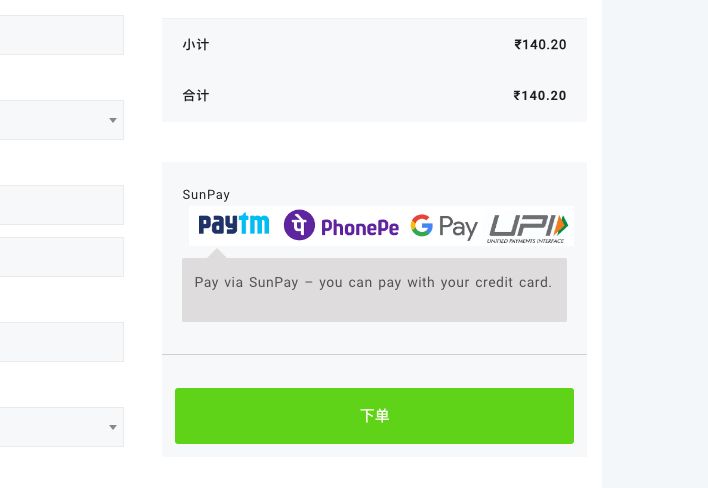Click the 小计 subtotal amount ₹140.20

540,45
